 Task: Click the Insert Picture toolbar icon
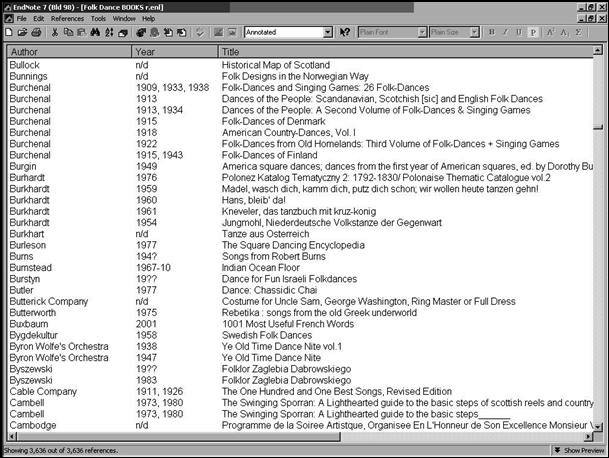pyautogui.click(x=218, y=32)
